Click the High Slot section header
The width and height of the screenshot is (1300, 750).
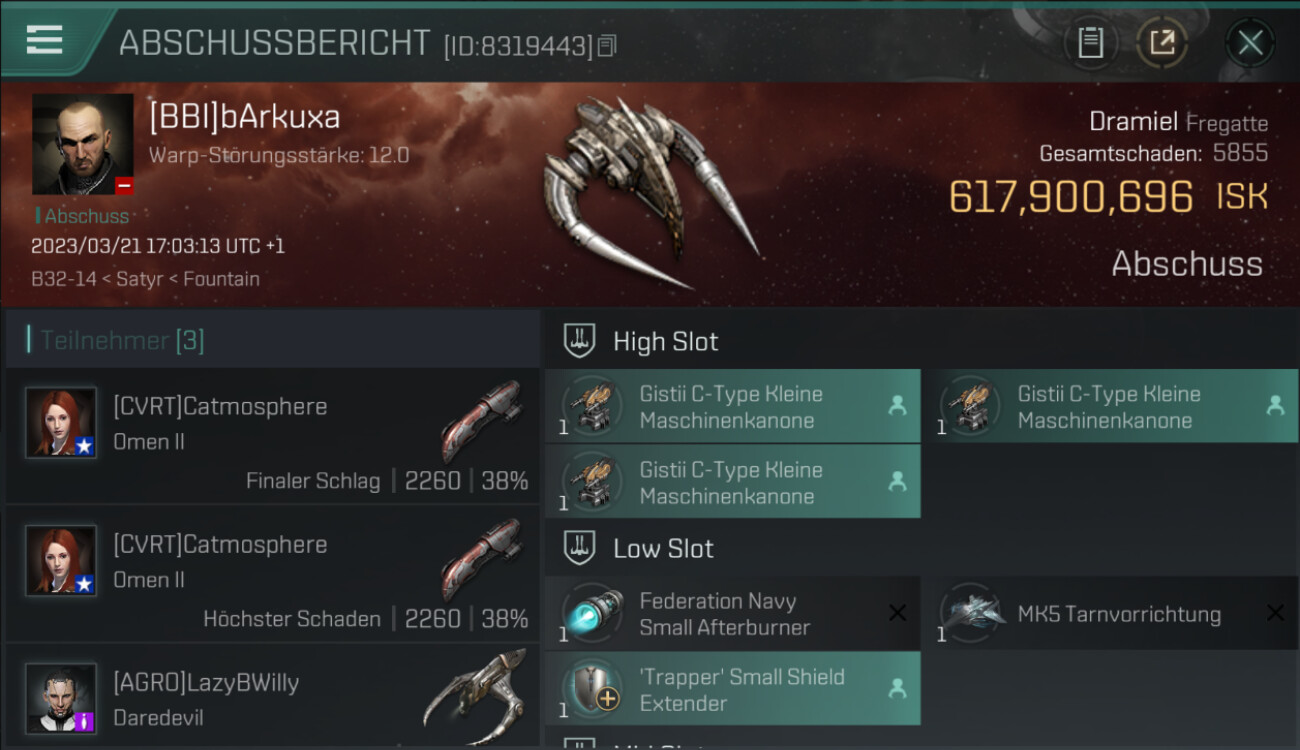coord(921,341)
